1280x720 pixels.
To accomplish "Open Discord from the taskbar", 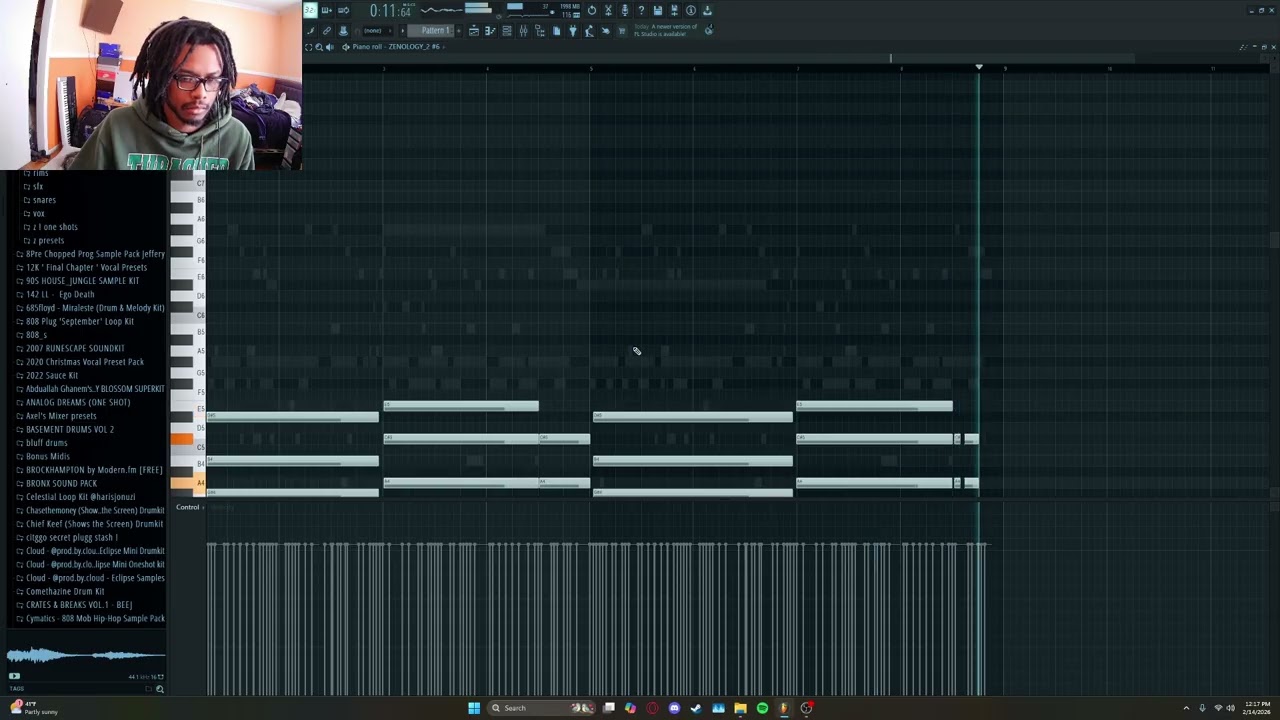I will (x=674, y=708).
